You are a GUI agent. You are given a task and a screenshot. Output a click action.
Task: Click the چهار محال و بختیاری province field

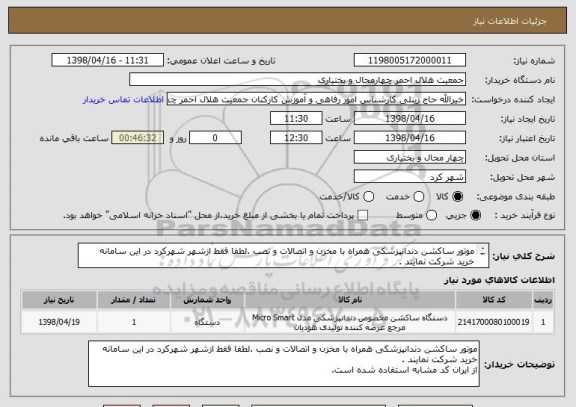tap(410, 158)
